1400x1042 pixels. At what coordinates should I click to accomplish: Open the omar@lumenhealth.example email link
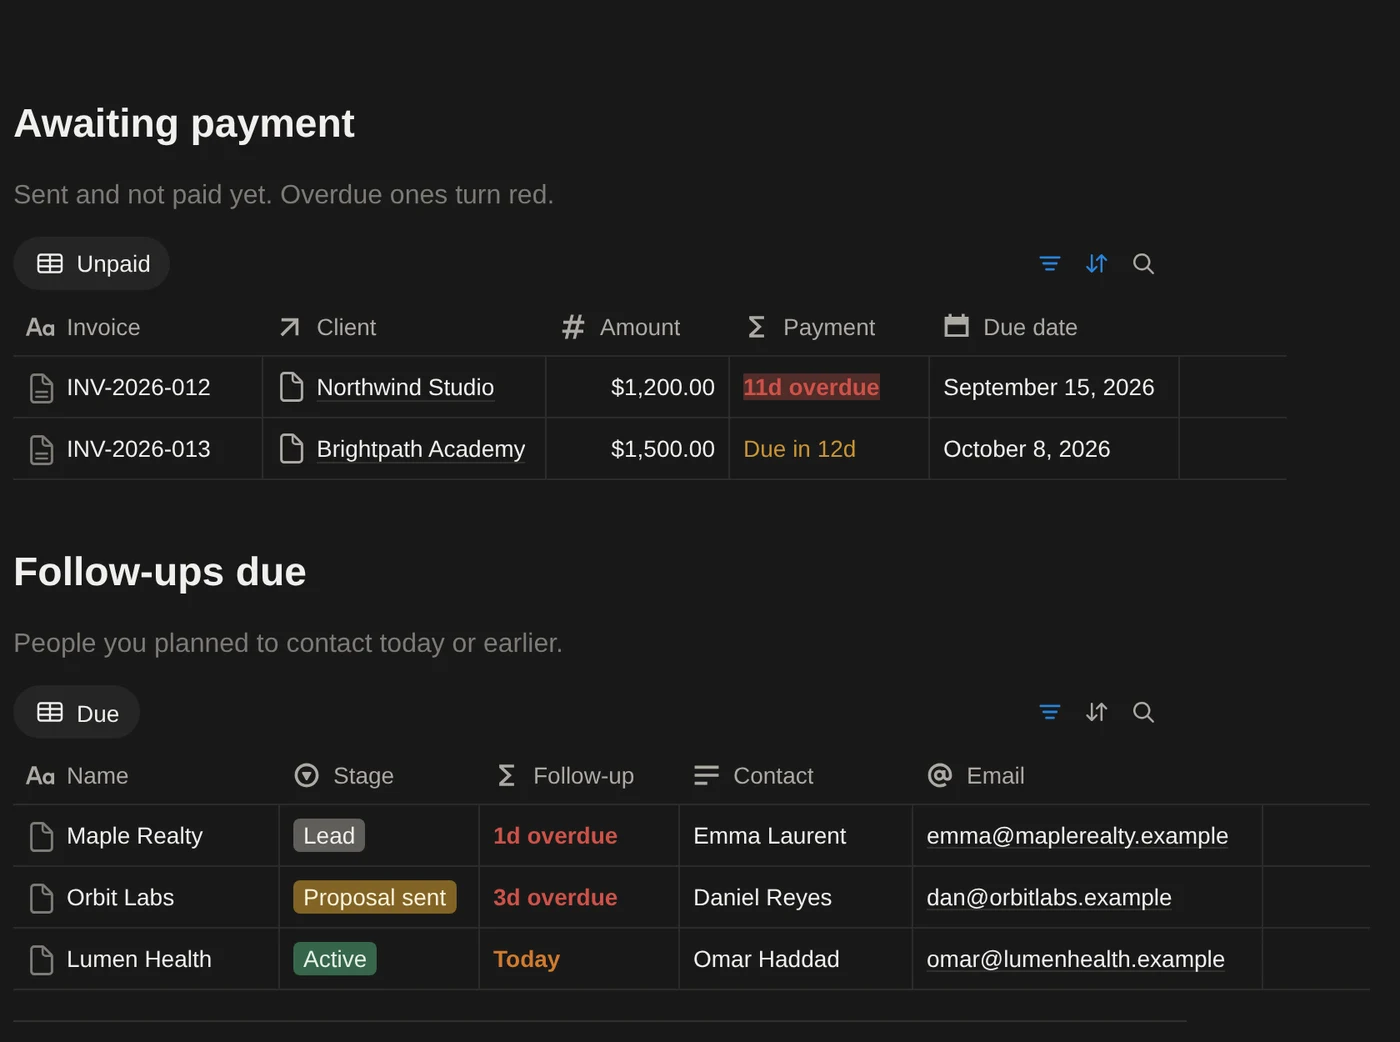point(1075,960)
